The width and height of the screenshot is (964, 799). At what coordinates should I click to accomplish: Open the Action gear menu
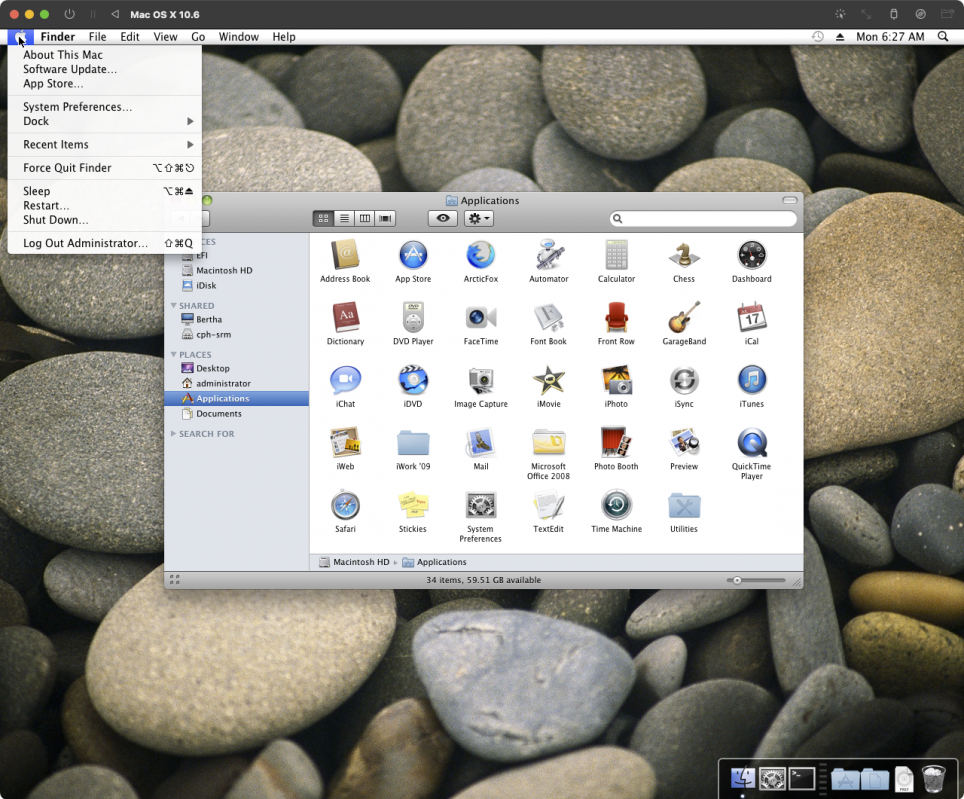[478, 218]
